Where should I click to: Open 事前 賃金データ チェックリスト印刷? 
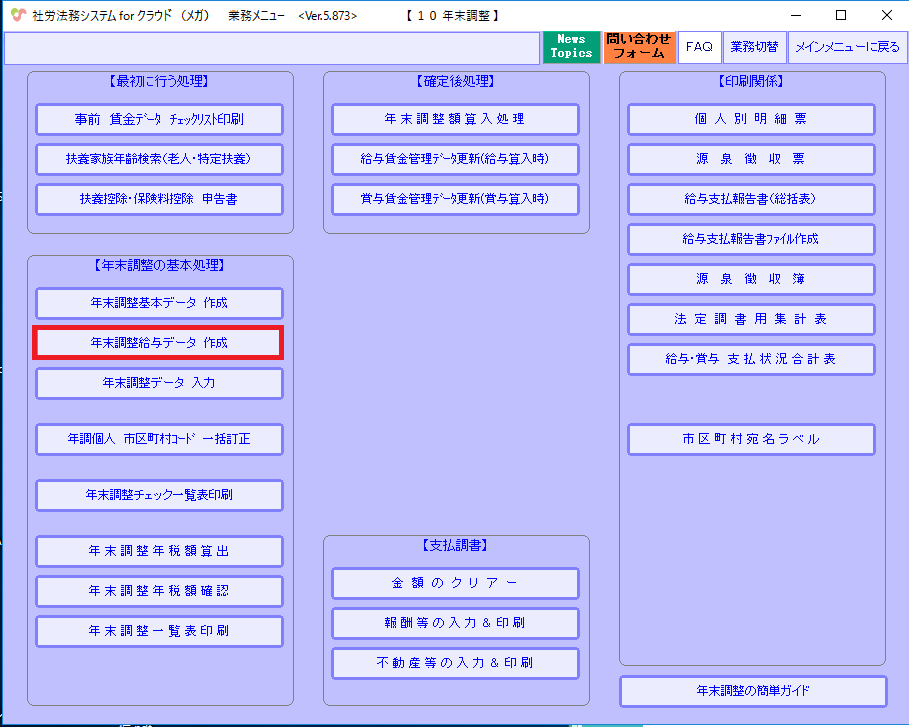pyautogui.click(x=159, y=119)
